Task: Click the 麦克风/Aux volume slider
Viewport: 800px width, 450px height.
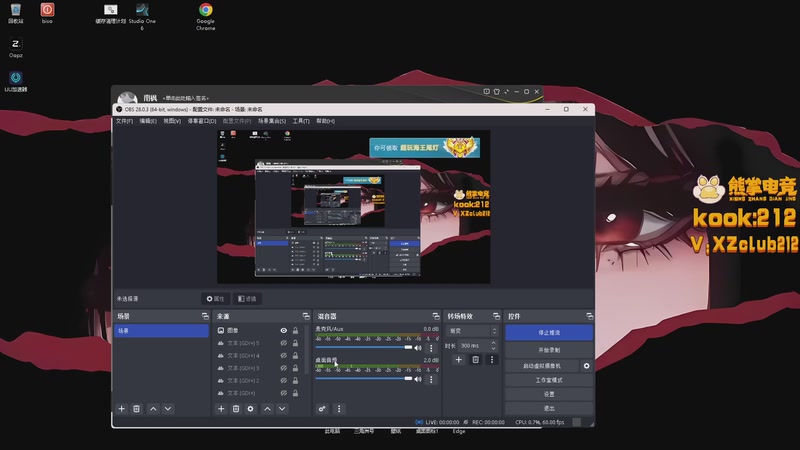Action: (x=364, y=347)
